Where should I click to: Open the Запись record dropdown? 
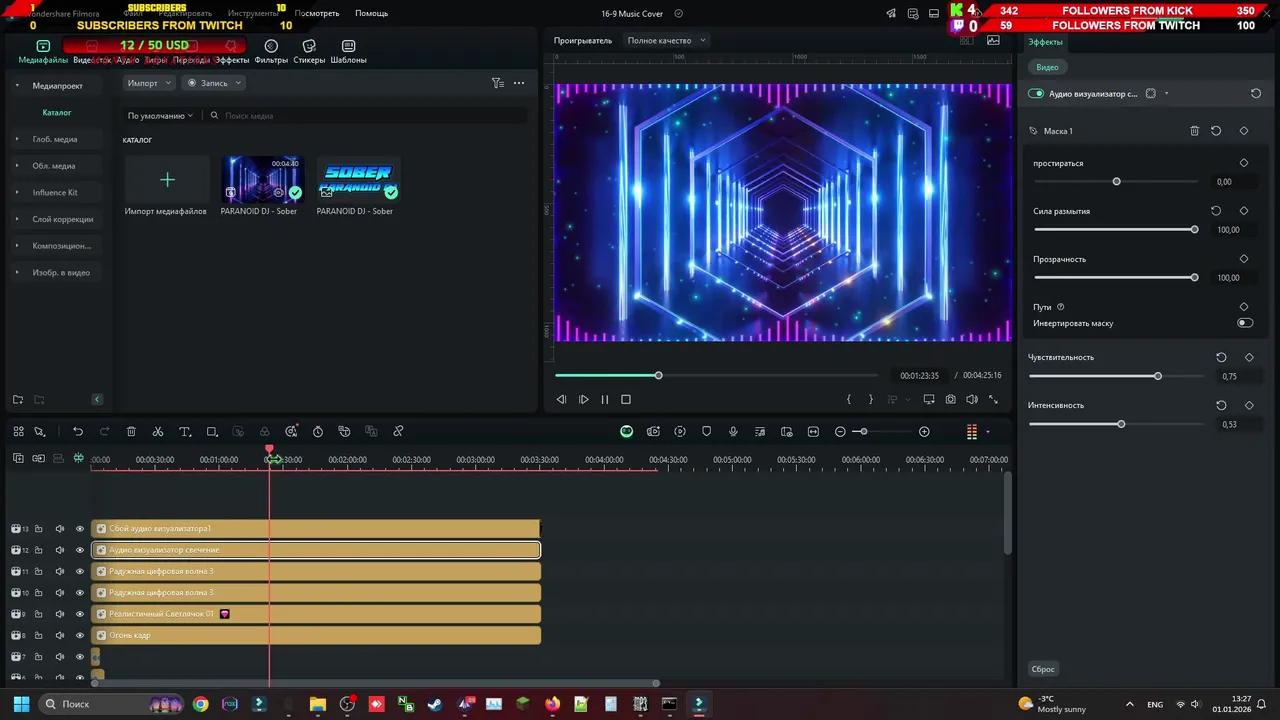click(214, 83)
